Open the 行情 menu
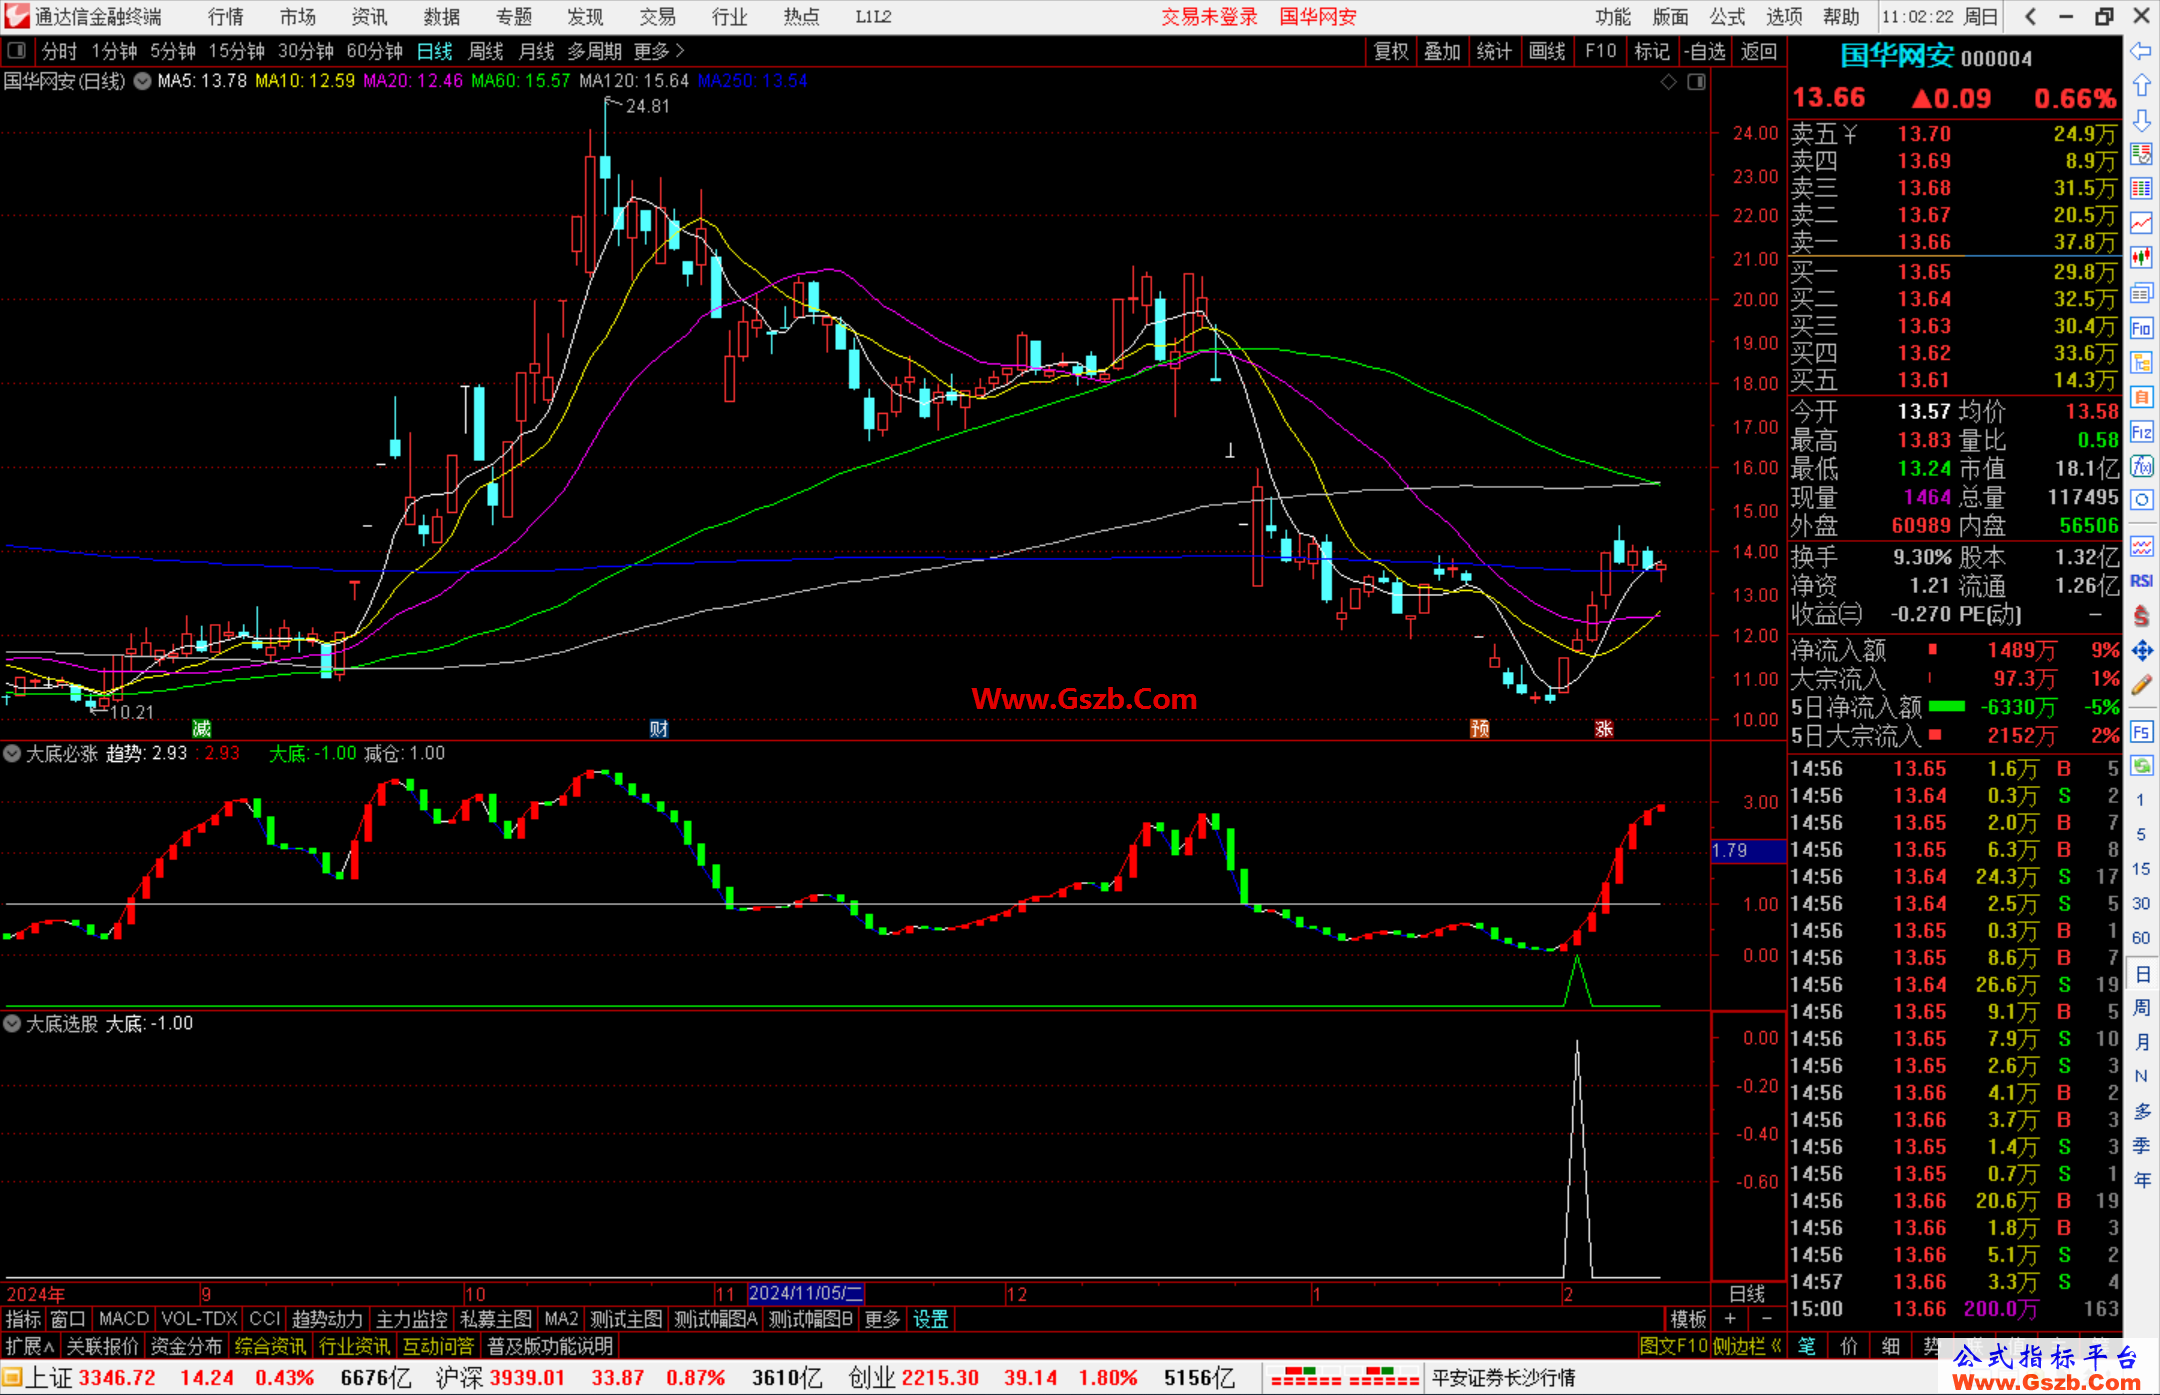Screen dimensions: 2160x1395 point(226,17)
